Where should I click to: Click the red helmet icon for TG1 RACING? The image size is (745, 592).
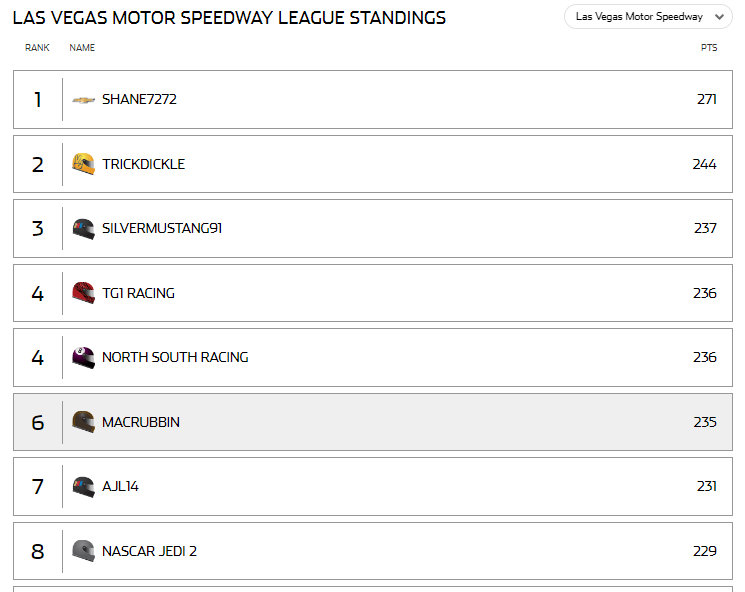click(84, 293)
